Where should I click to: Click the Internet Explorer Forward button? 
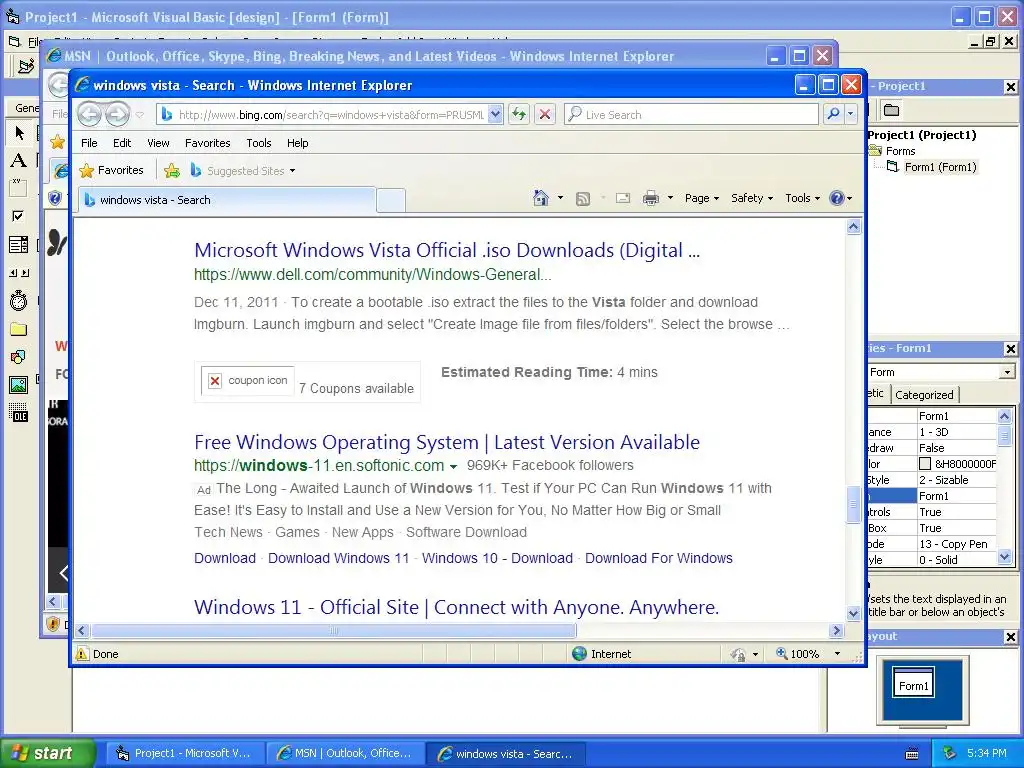pyautogui.click(x=118, y=114)
